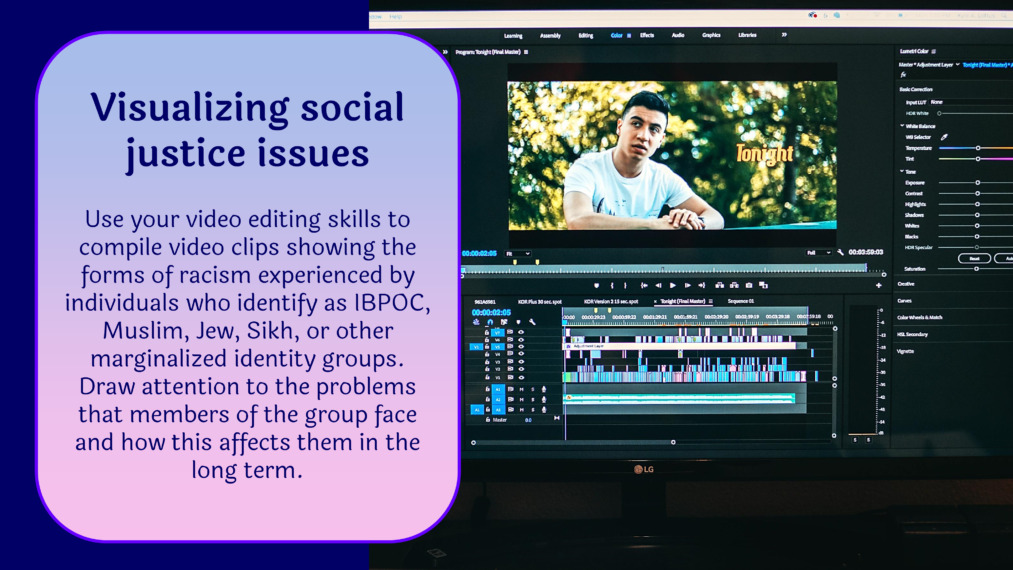Step back one frame in Program monitor
The image size is (1013, 570).
(x=658, y=285)
